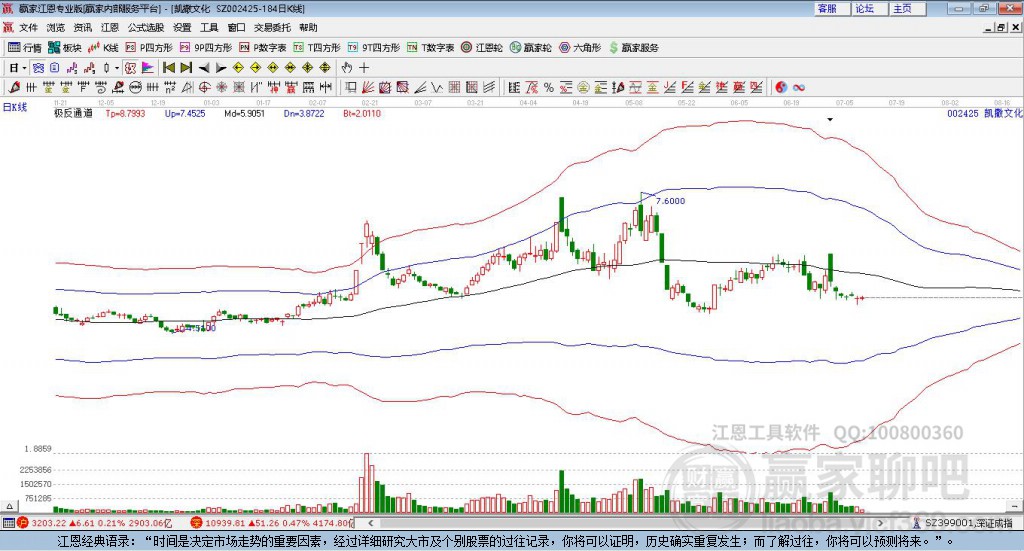This screenshot has height=551, width=1024.
Task: Select the red crosshair circle tool
Action: (204, 87)
